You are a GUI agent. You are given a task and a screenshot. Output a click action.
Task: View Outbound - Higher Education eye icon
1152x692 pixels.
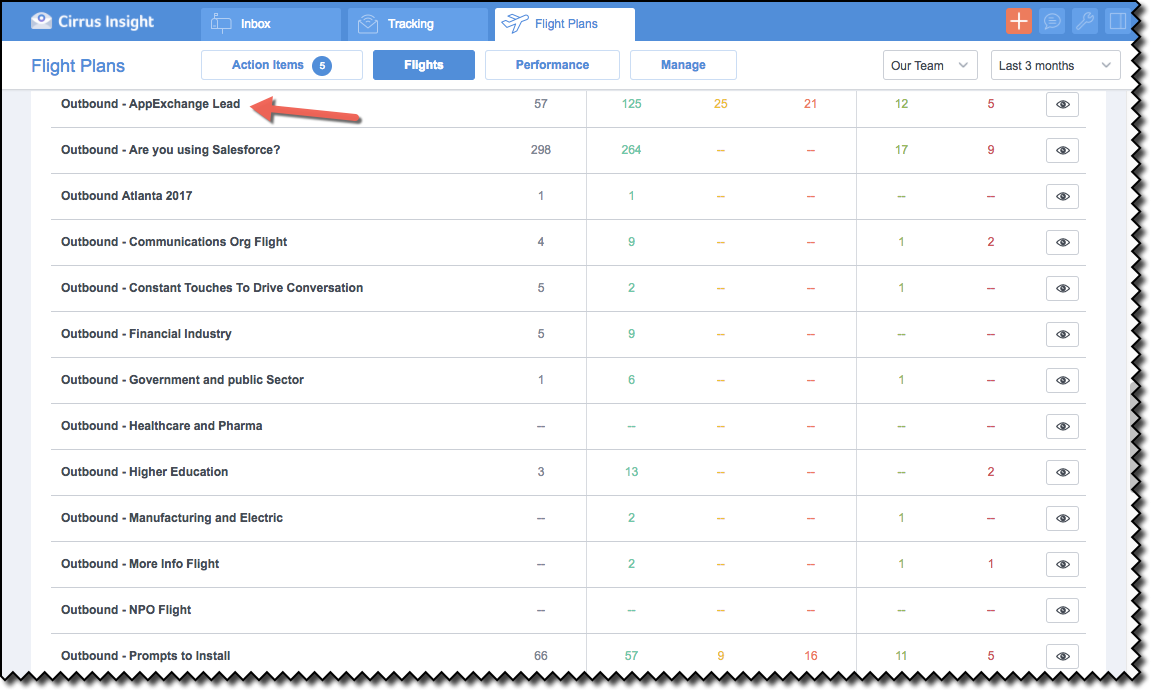tap(1062, 472)
